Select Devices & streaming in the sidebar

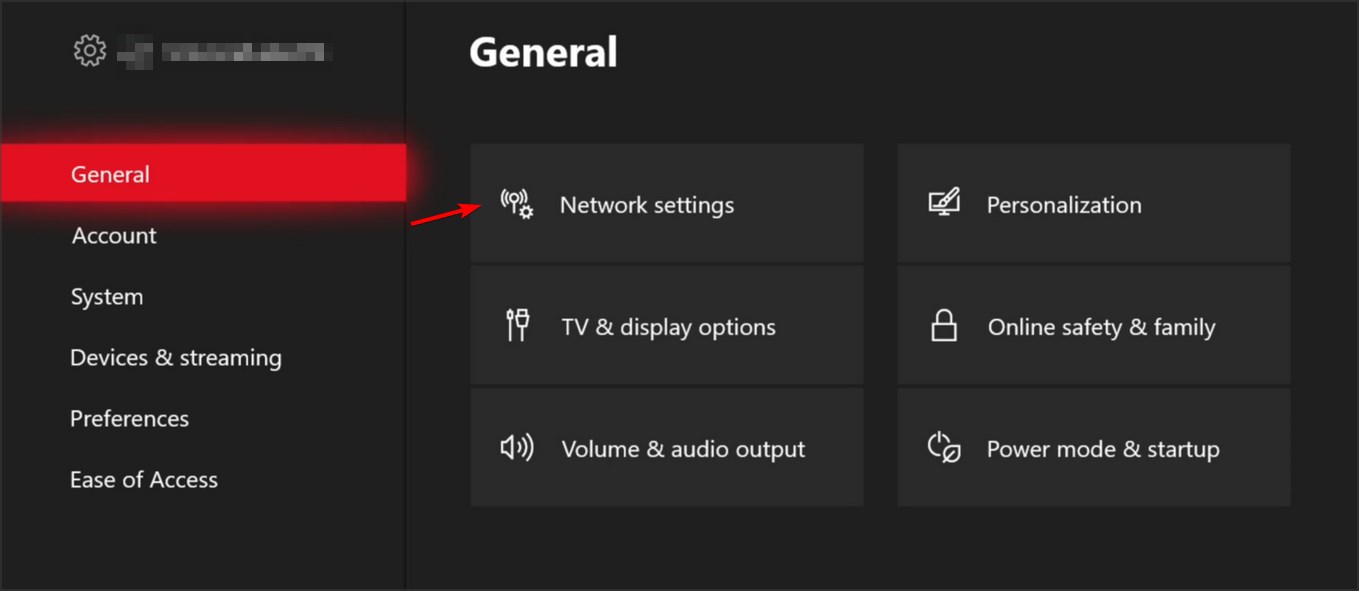(x=176, y=357)
